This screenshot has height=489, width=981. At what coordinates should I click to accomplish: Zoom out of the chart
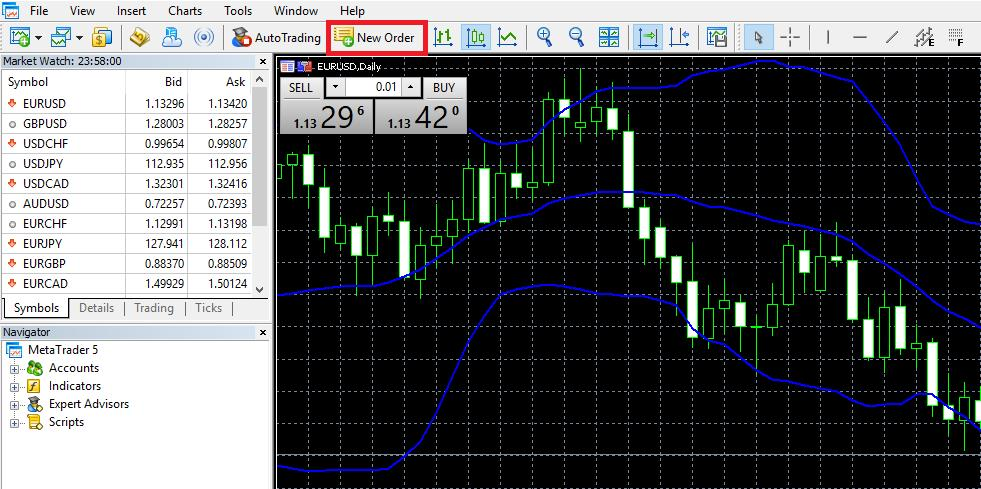[576, 38]
